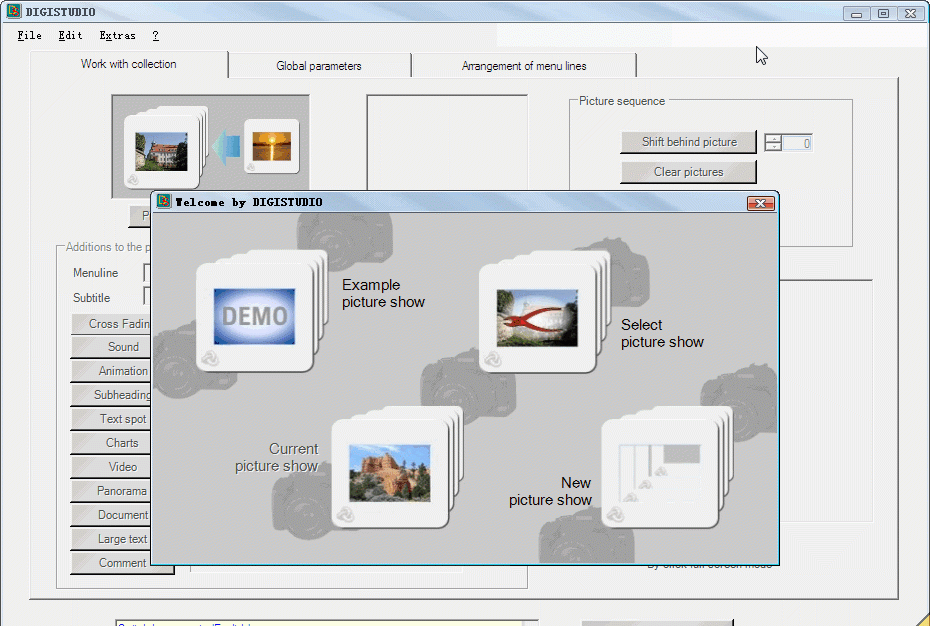
Task: Click the Document button
Action: click(x=111, y=515)
